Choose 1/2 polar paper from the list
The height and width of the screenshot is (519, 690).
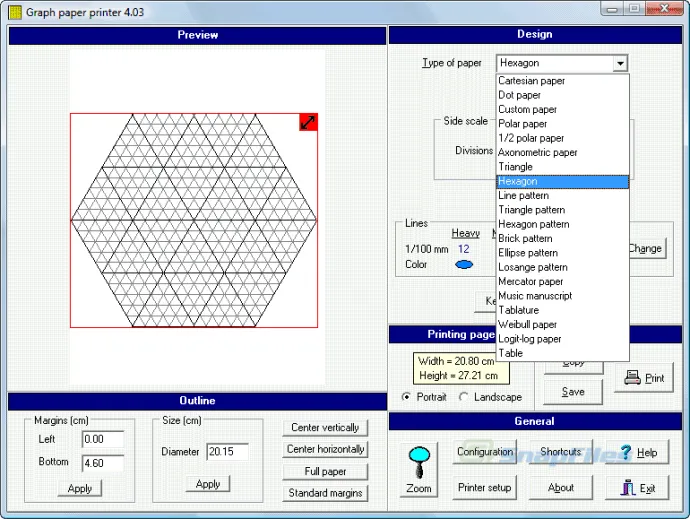pyautogui.click(x=562, y=138)
